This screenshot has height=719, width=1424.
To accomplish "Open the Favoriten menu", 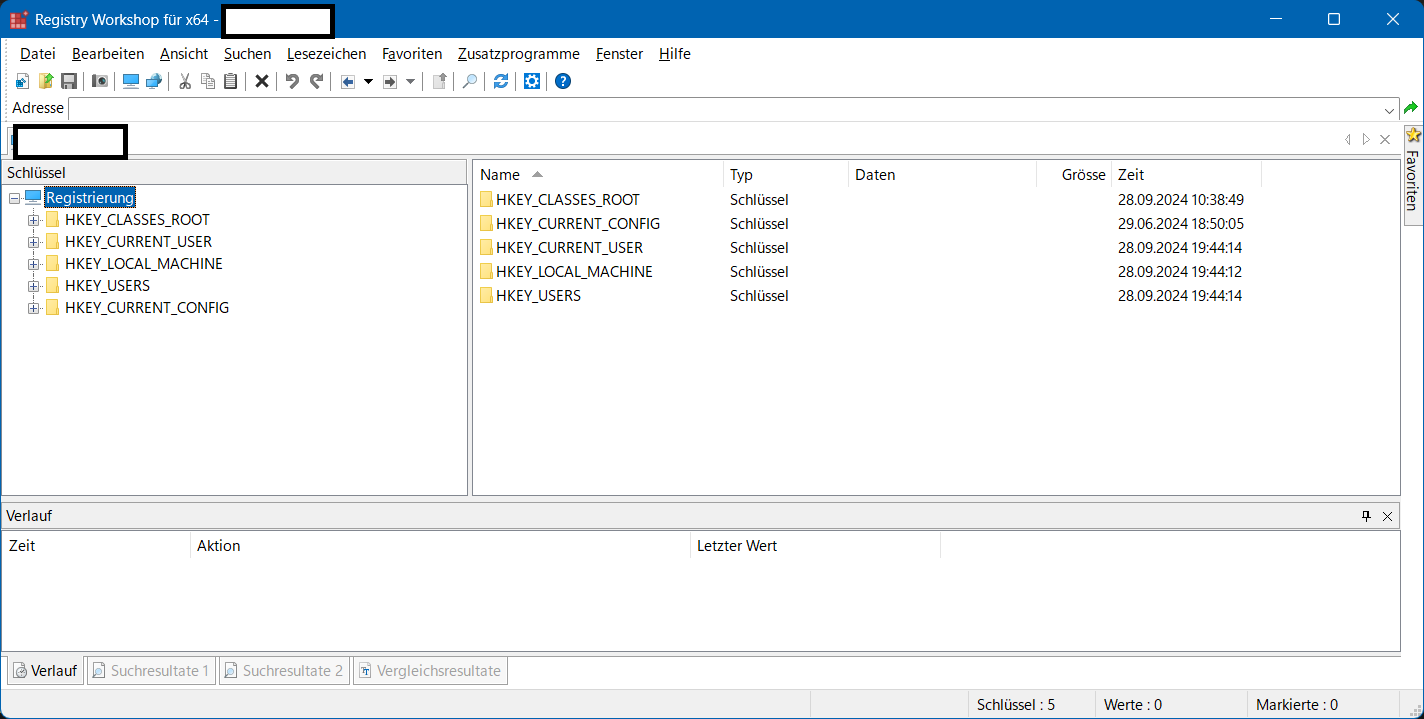I will tap(412, 54).
